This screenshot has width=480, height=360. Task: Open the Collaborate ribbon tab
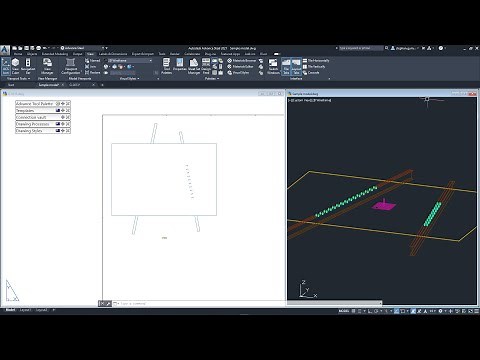192,54
